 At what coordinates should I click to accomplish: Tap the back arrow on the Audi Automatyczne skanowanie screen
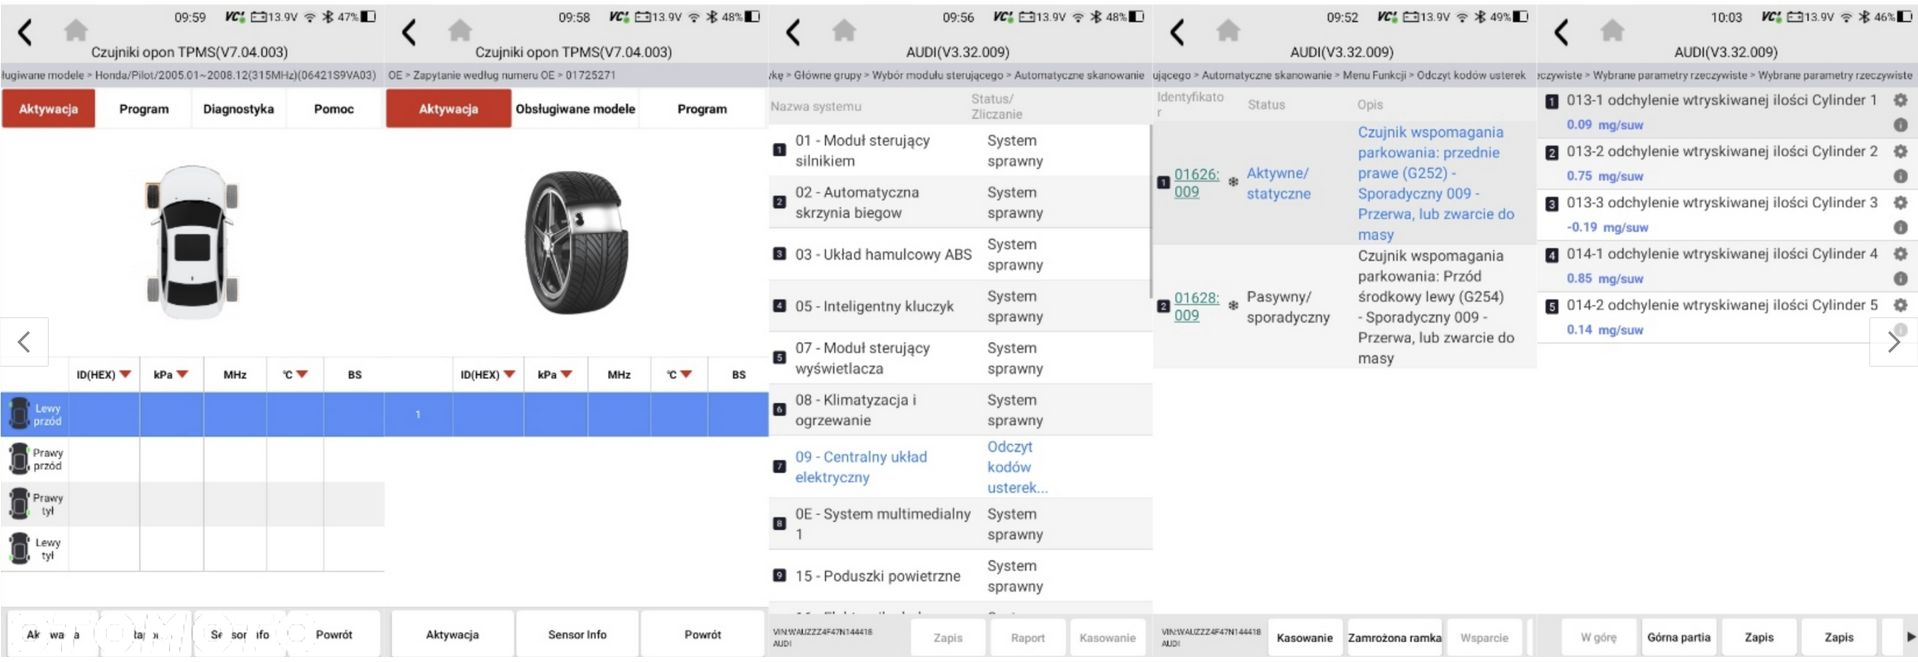(x=793, y=32)
